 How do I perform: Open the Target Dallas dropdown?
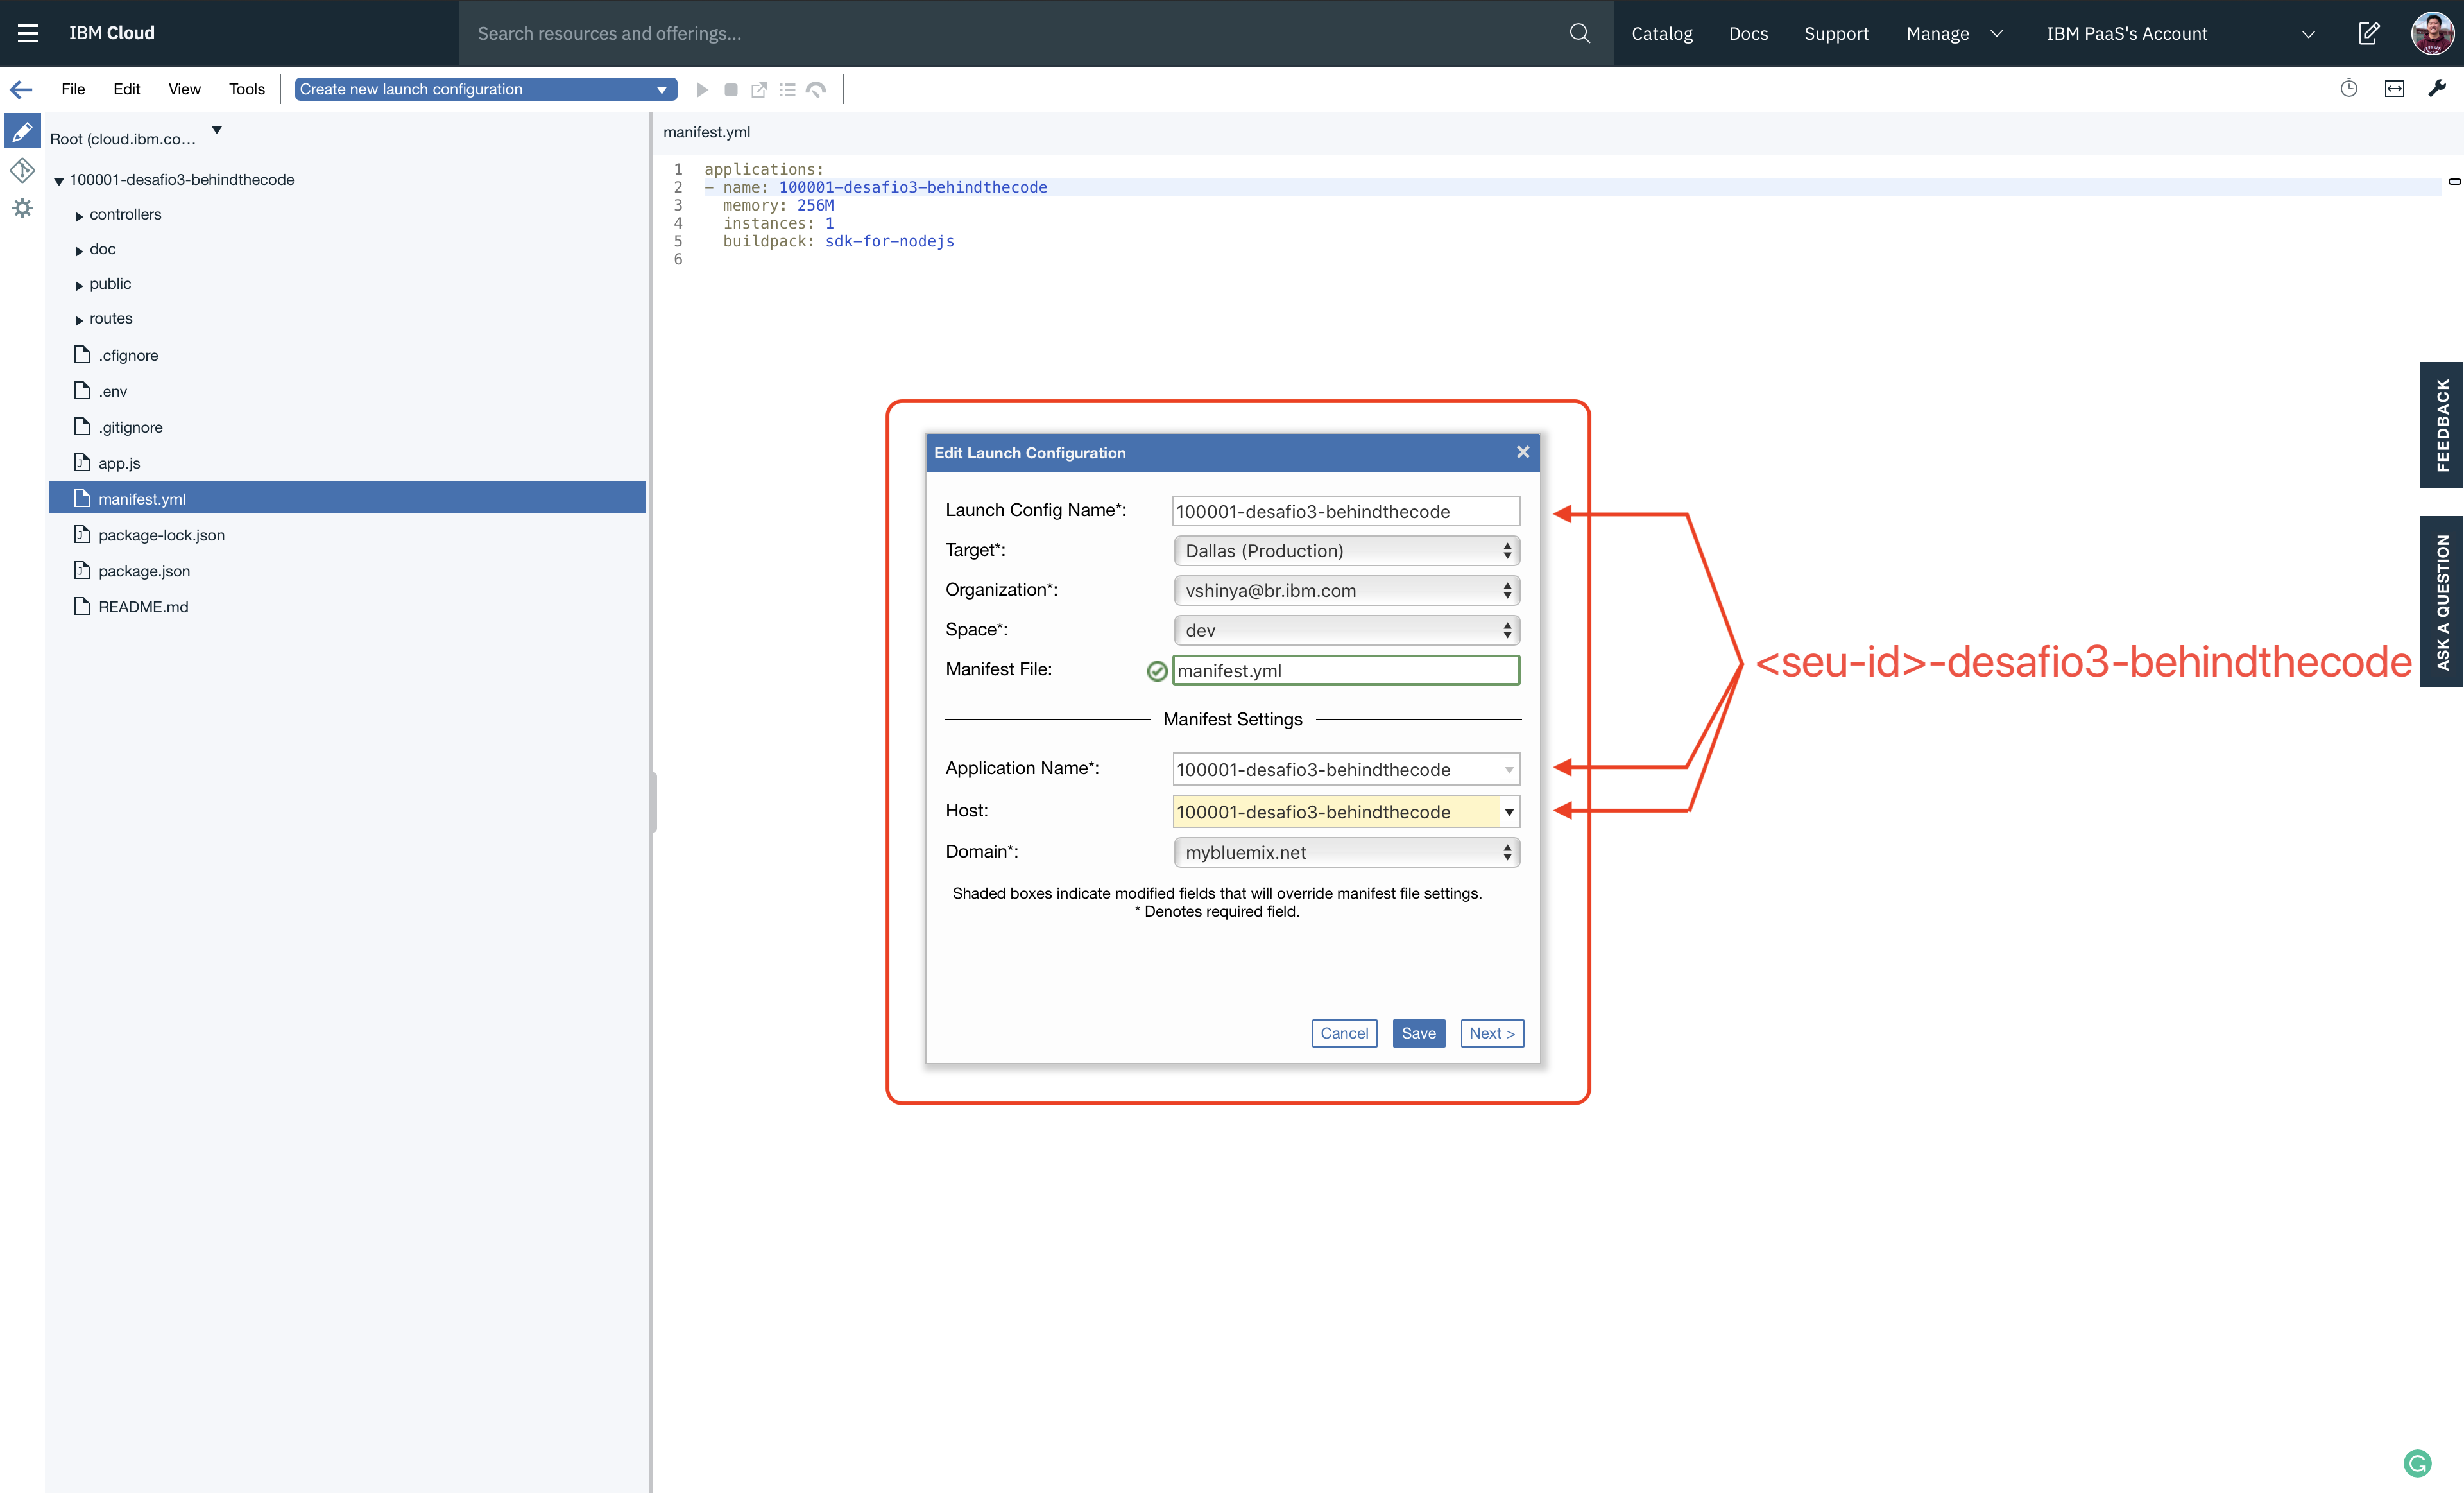[x=1346, y=551]
